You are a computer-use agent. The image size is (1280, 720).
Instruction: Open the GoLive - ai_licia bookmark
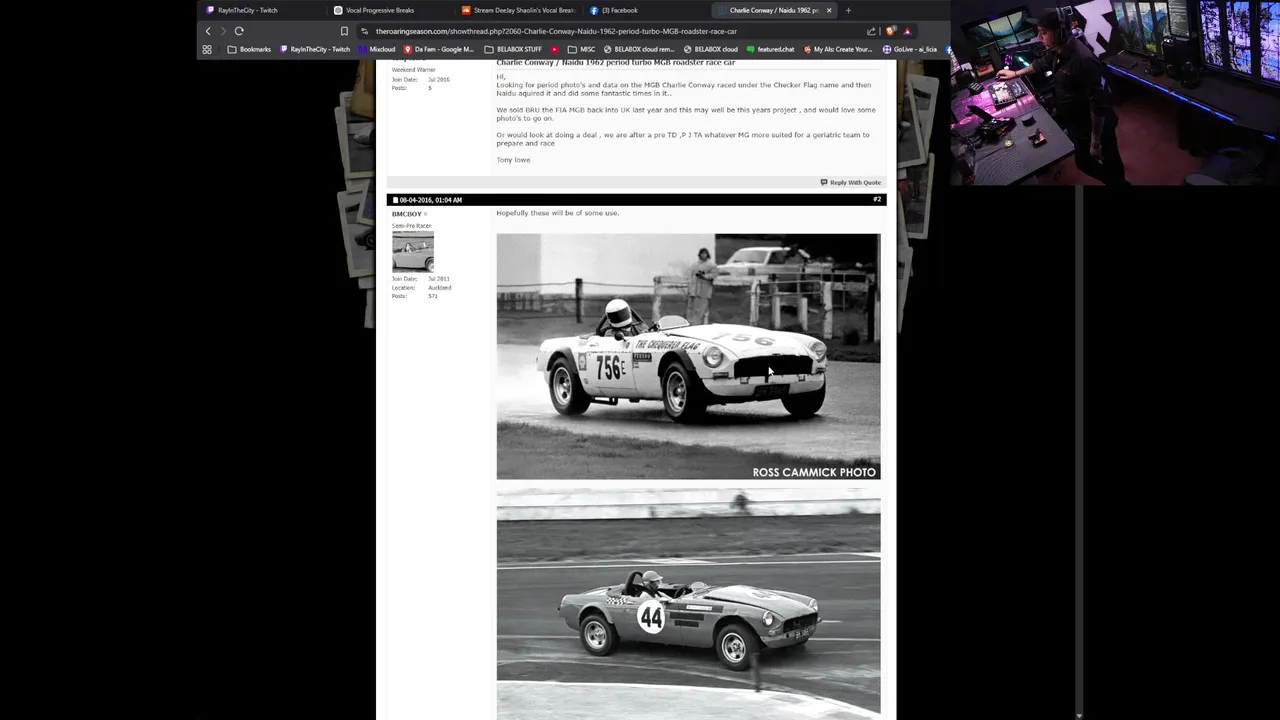[909, 49]
